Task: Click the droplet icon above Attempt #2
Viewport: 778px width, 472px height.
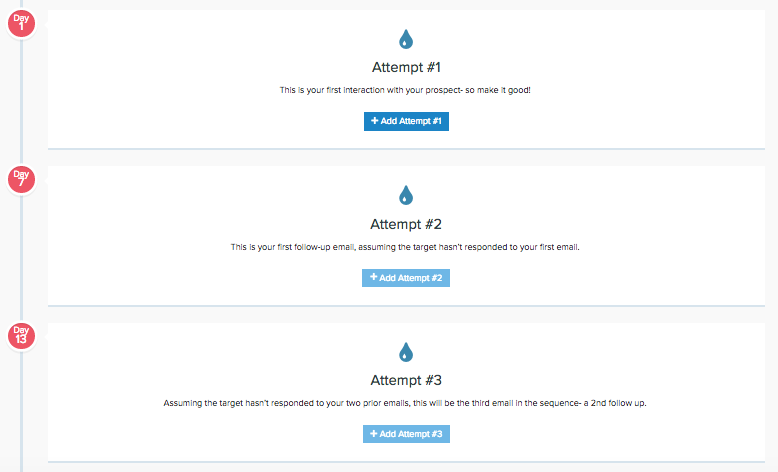Action: 406,195
